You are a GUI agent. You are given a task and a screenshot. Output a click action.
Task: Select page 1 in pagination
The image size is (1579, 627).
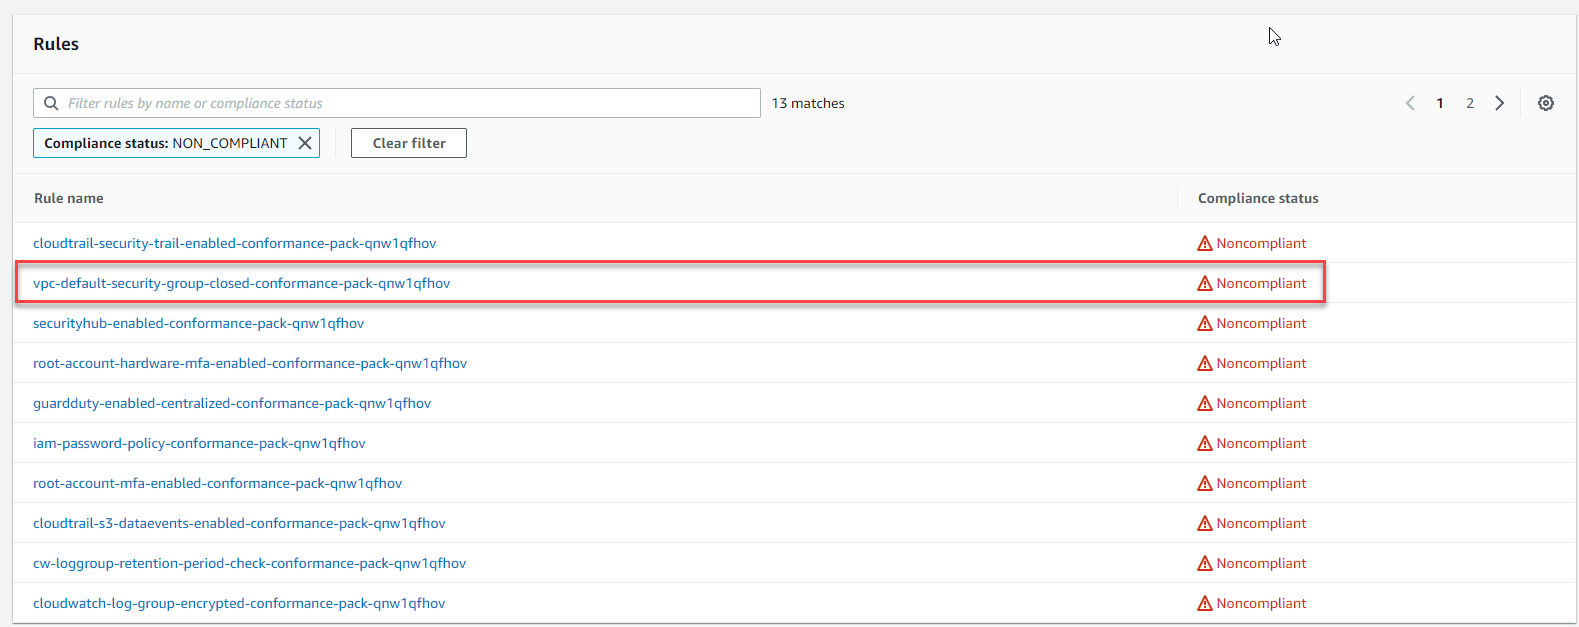[x=1439, y=103]
